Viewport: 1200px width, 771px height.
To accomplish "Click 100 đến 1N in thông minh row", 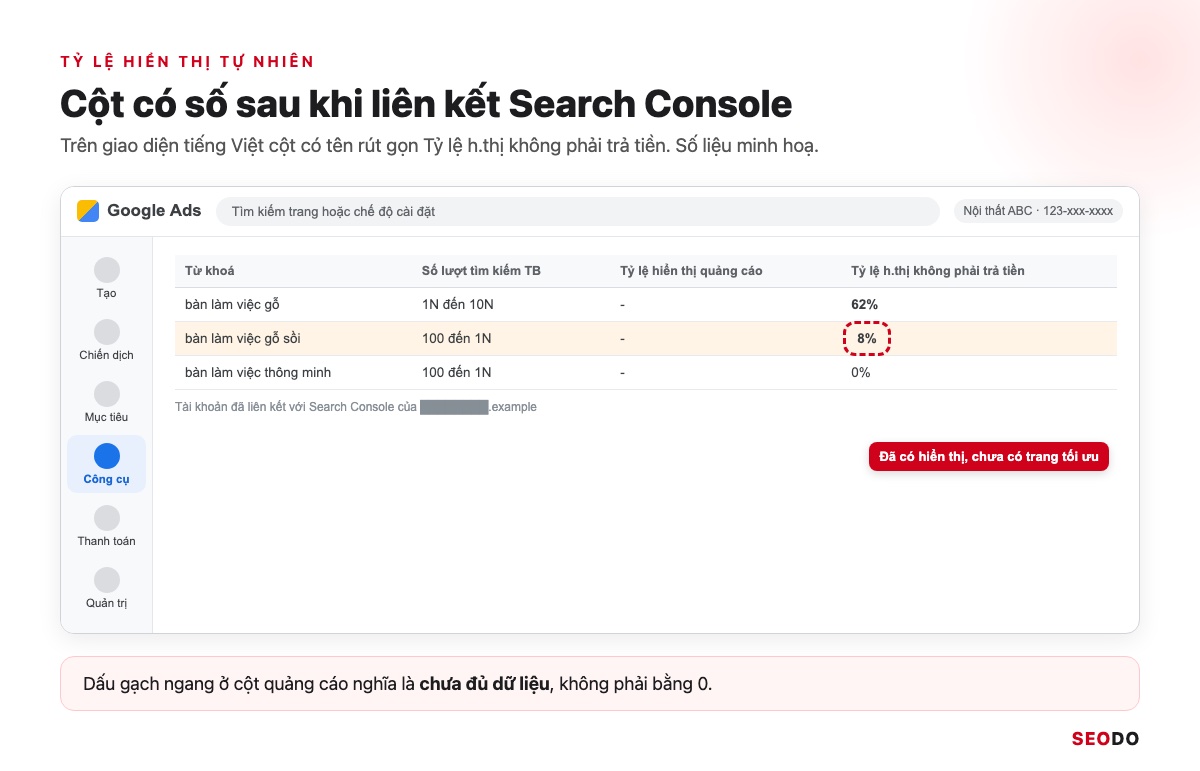I will [x=456, y=373].
